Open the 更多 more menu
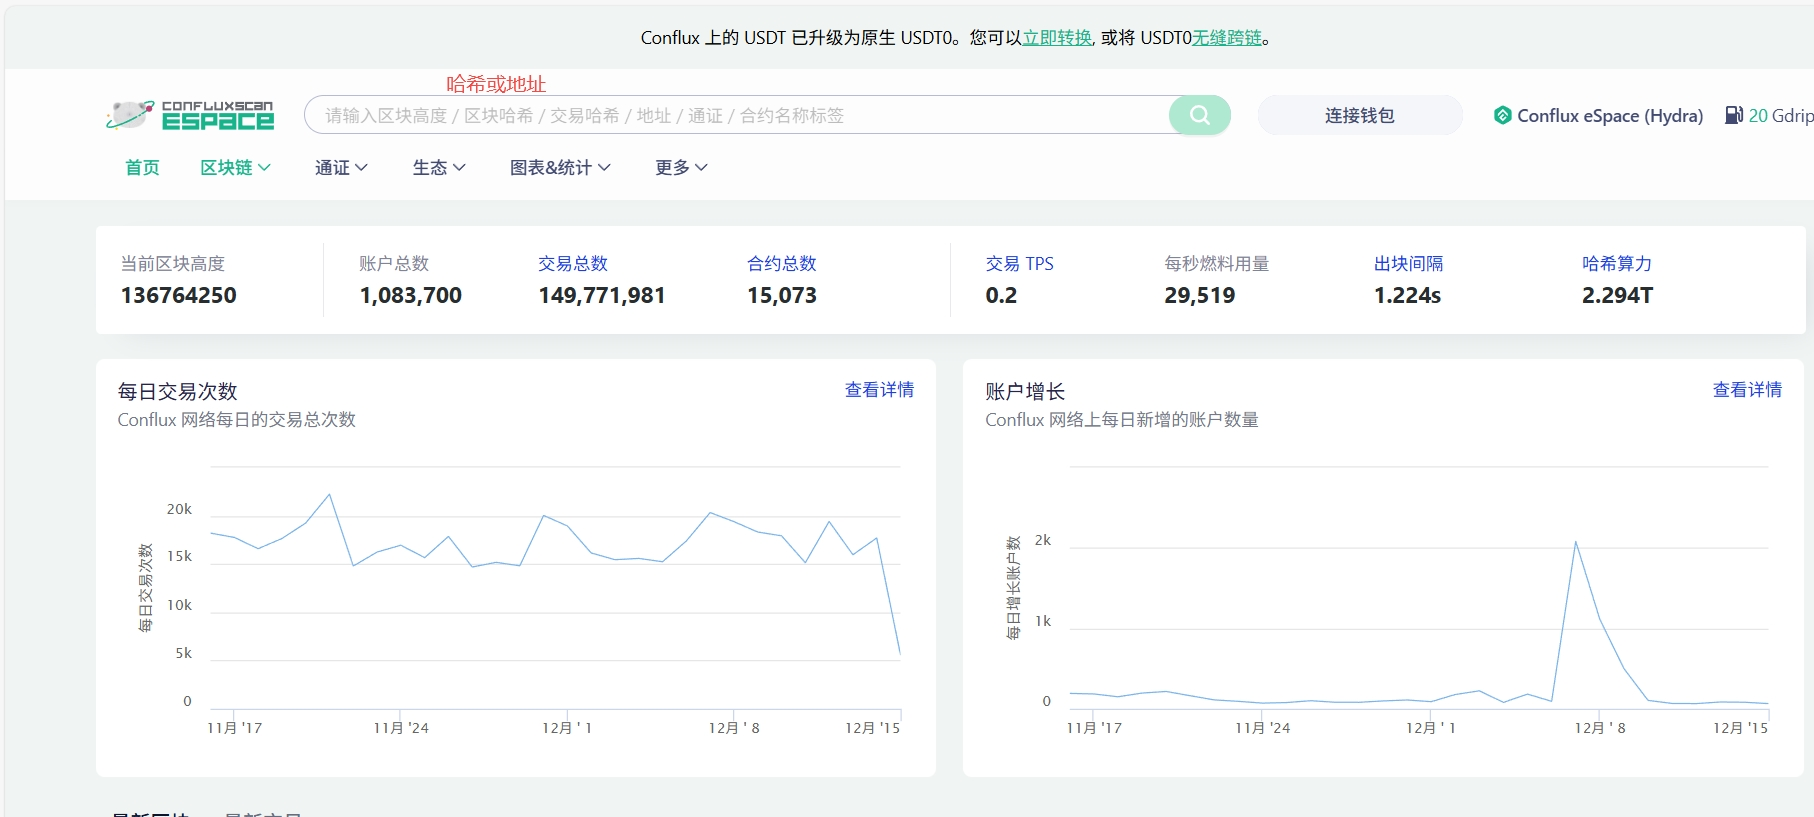The height and width of the screenshot is (817, 1814). click(681, 167)
